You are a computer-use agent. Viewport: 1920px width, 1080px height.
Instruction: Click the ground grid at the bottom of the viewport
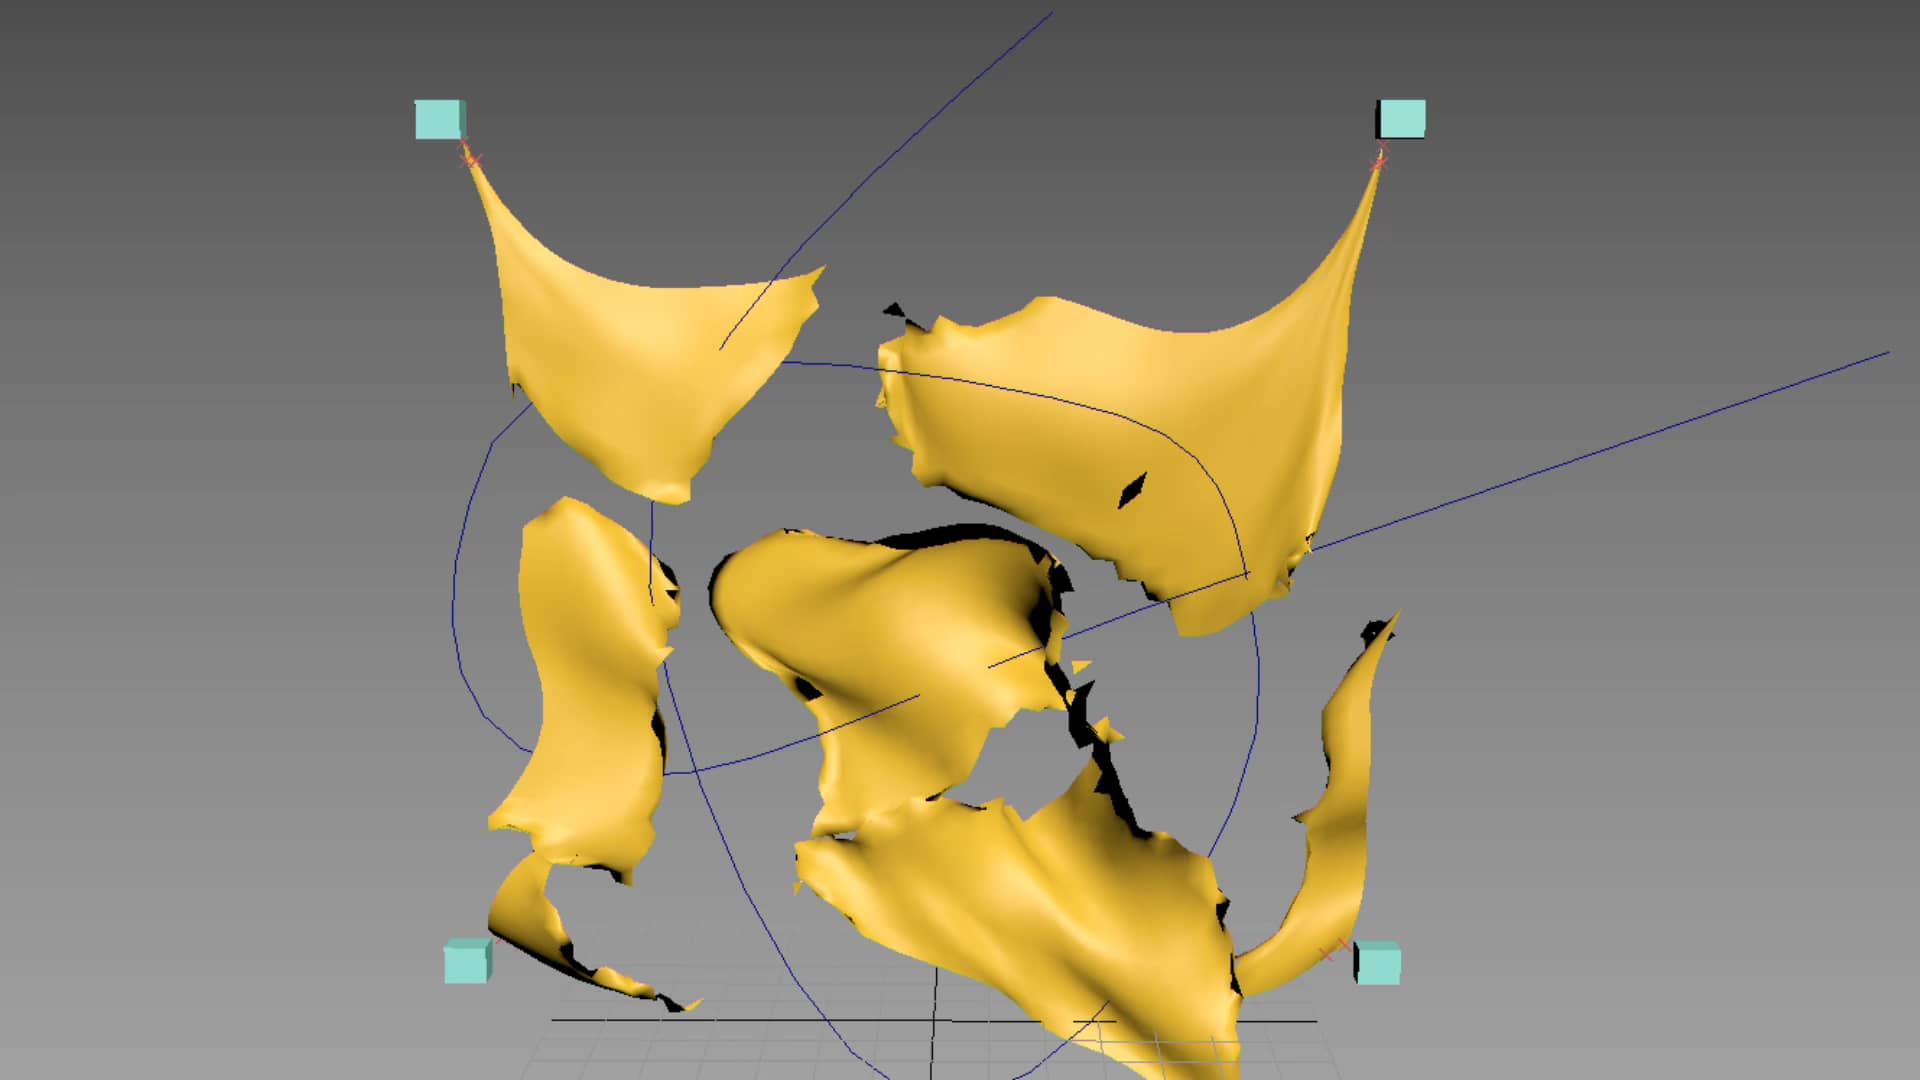point(700,1050)
